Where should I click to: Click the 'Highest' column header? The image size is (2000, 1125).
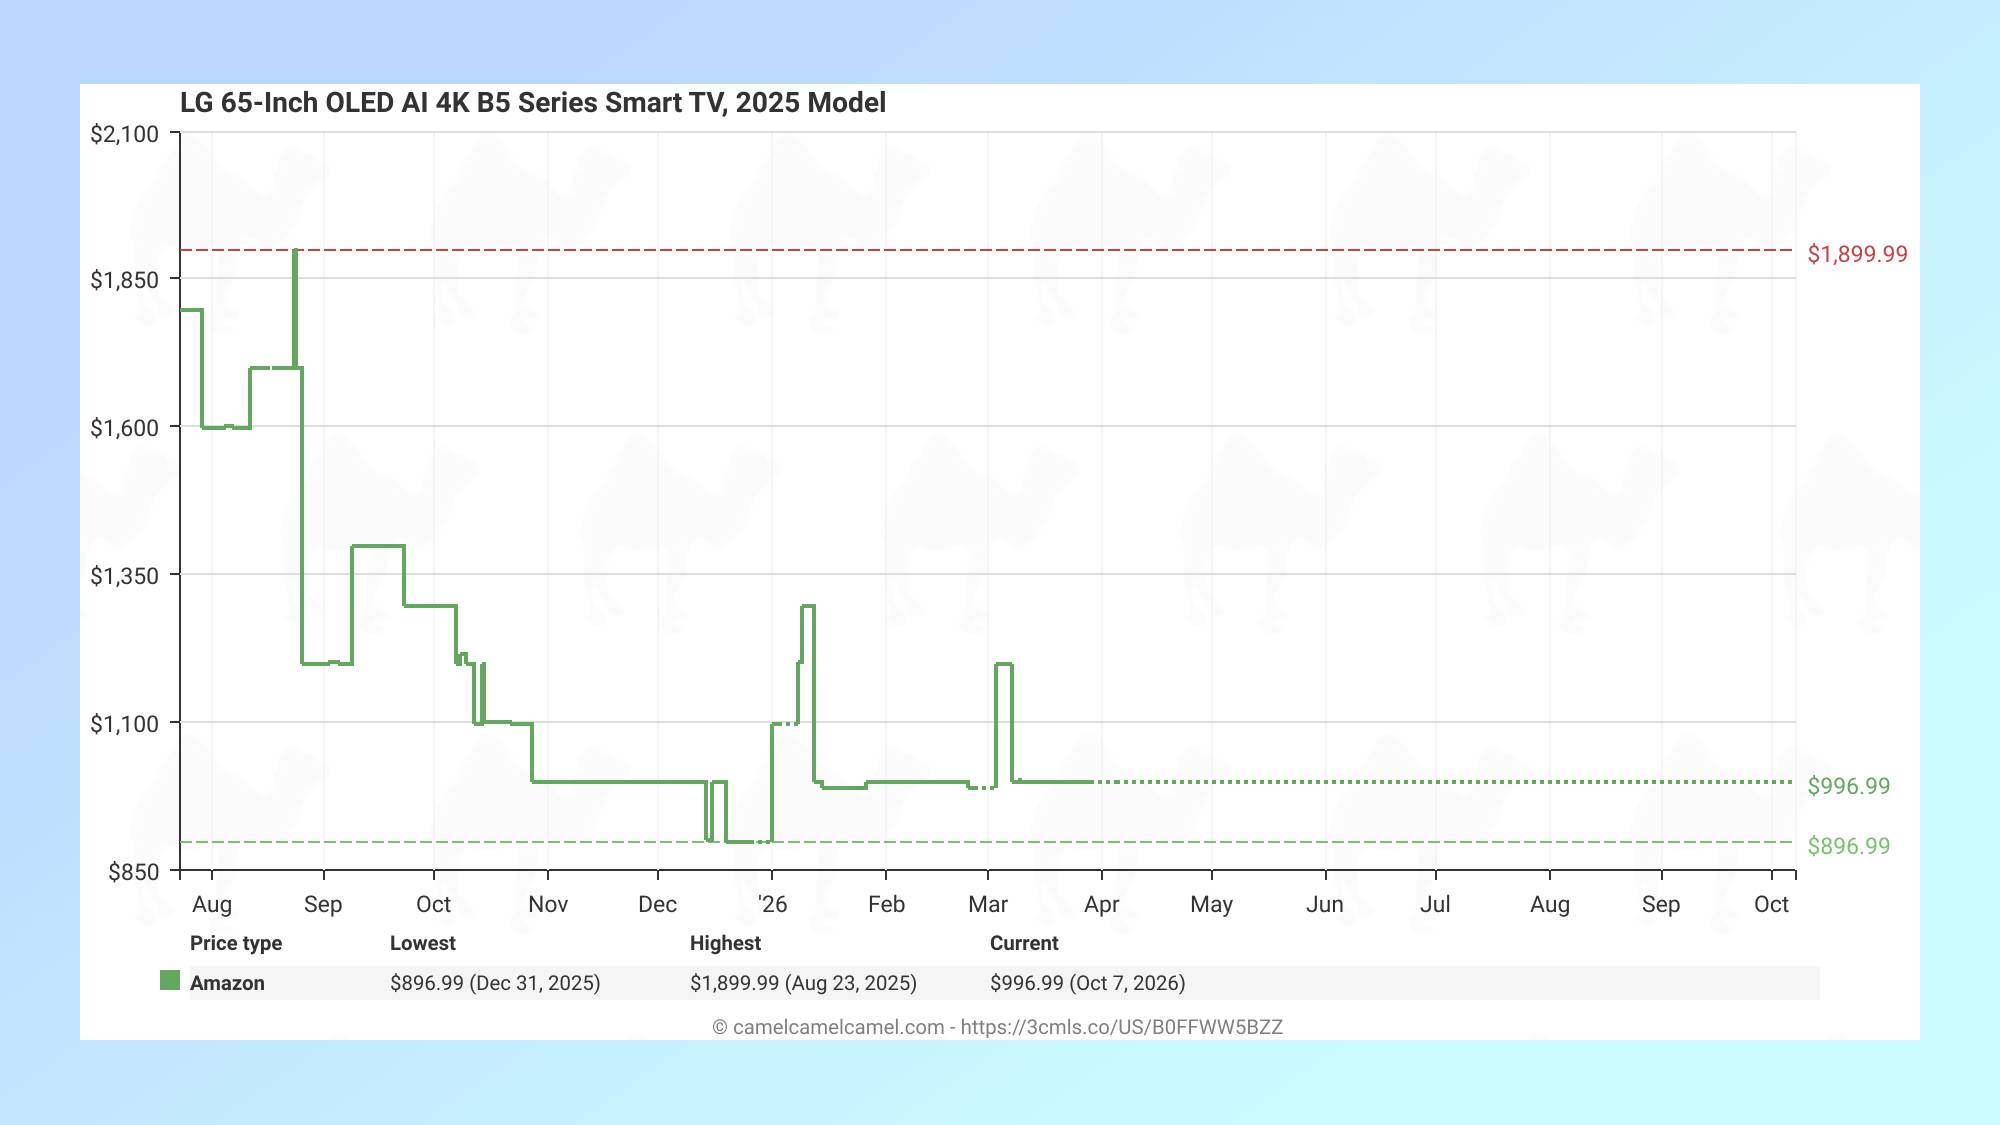(725, 943)
